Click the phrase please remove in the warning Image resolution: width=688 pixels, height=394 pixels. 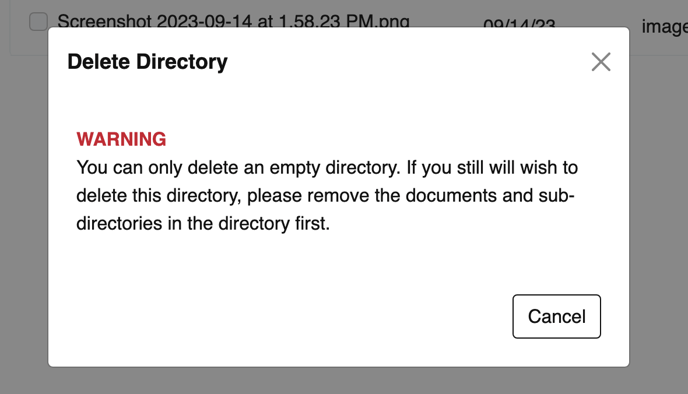tap(308, 195)
